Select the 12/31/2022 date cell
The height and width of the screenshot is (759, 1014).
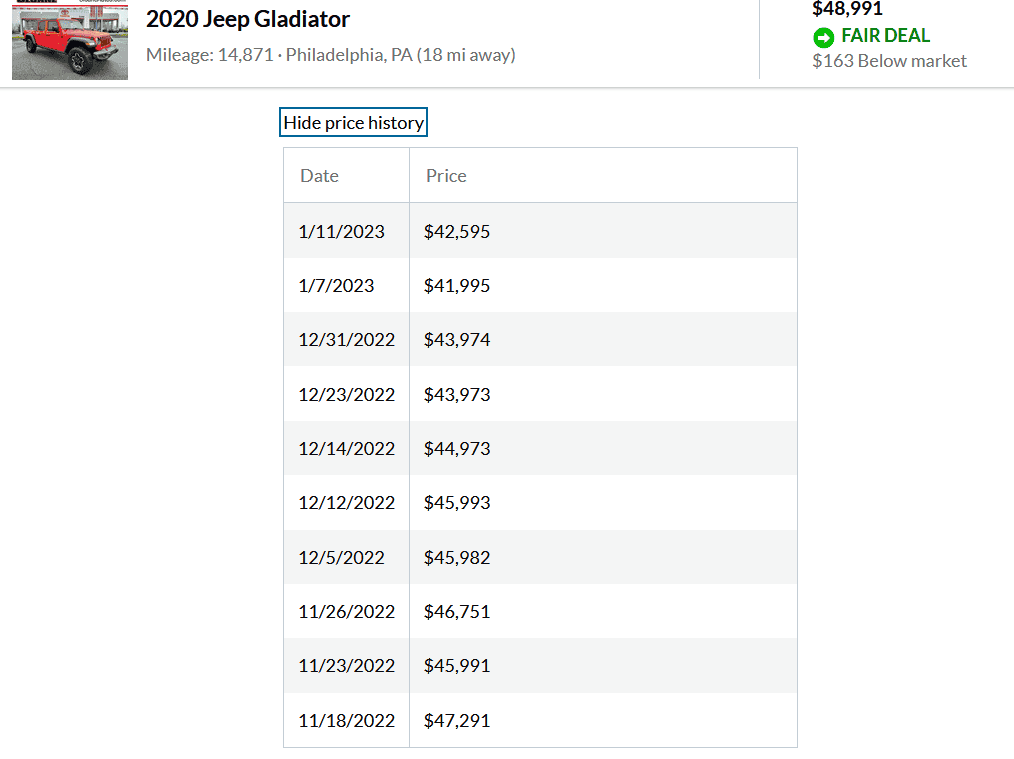347,339
